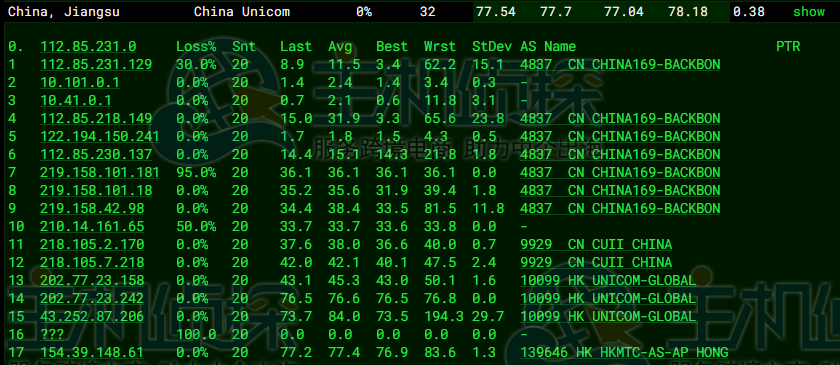Click hop 7 address 219.158.101.181
The height and width of the screenshot is (365, 840).
pyautogui.click(x=100, y=173)
